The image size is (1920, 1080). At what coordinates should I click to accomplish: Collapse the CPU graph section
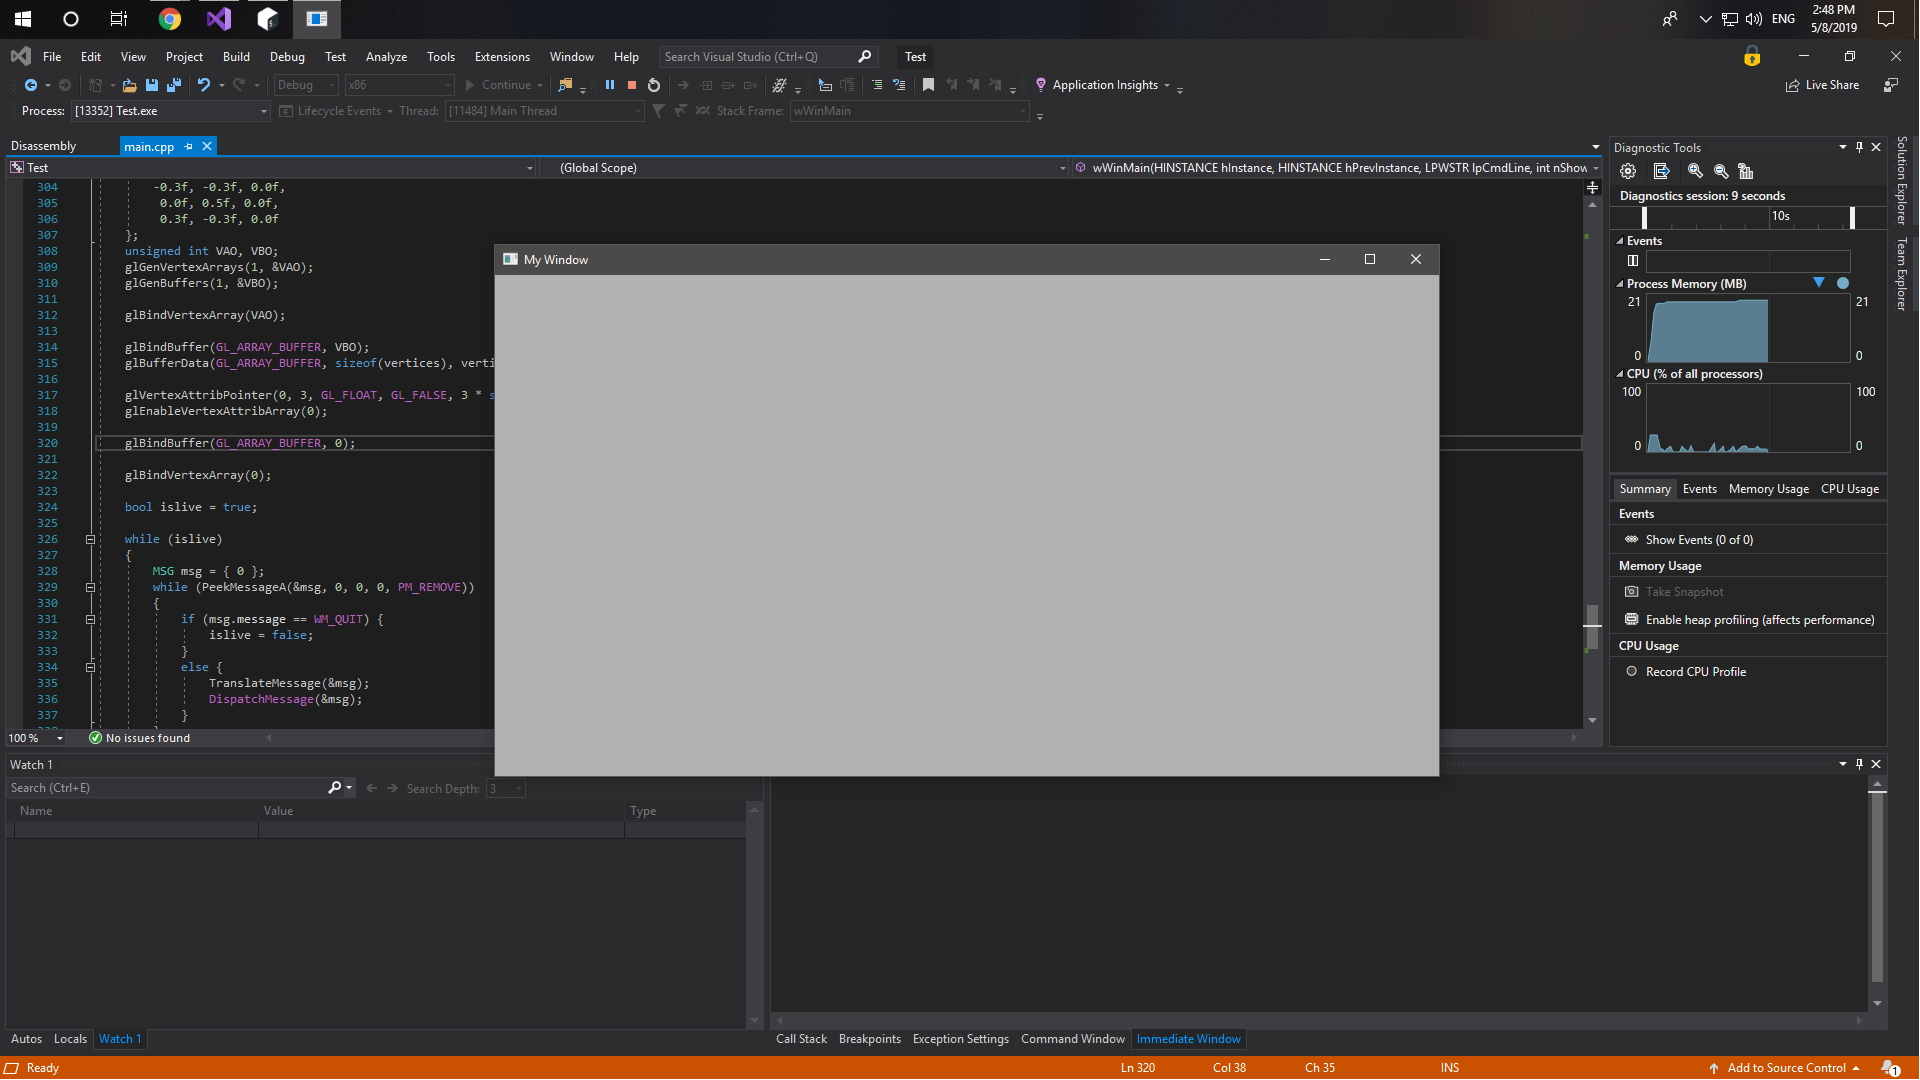1620,374
